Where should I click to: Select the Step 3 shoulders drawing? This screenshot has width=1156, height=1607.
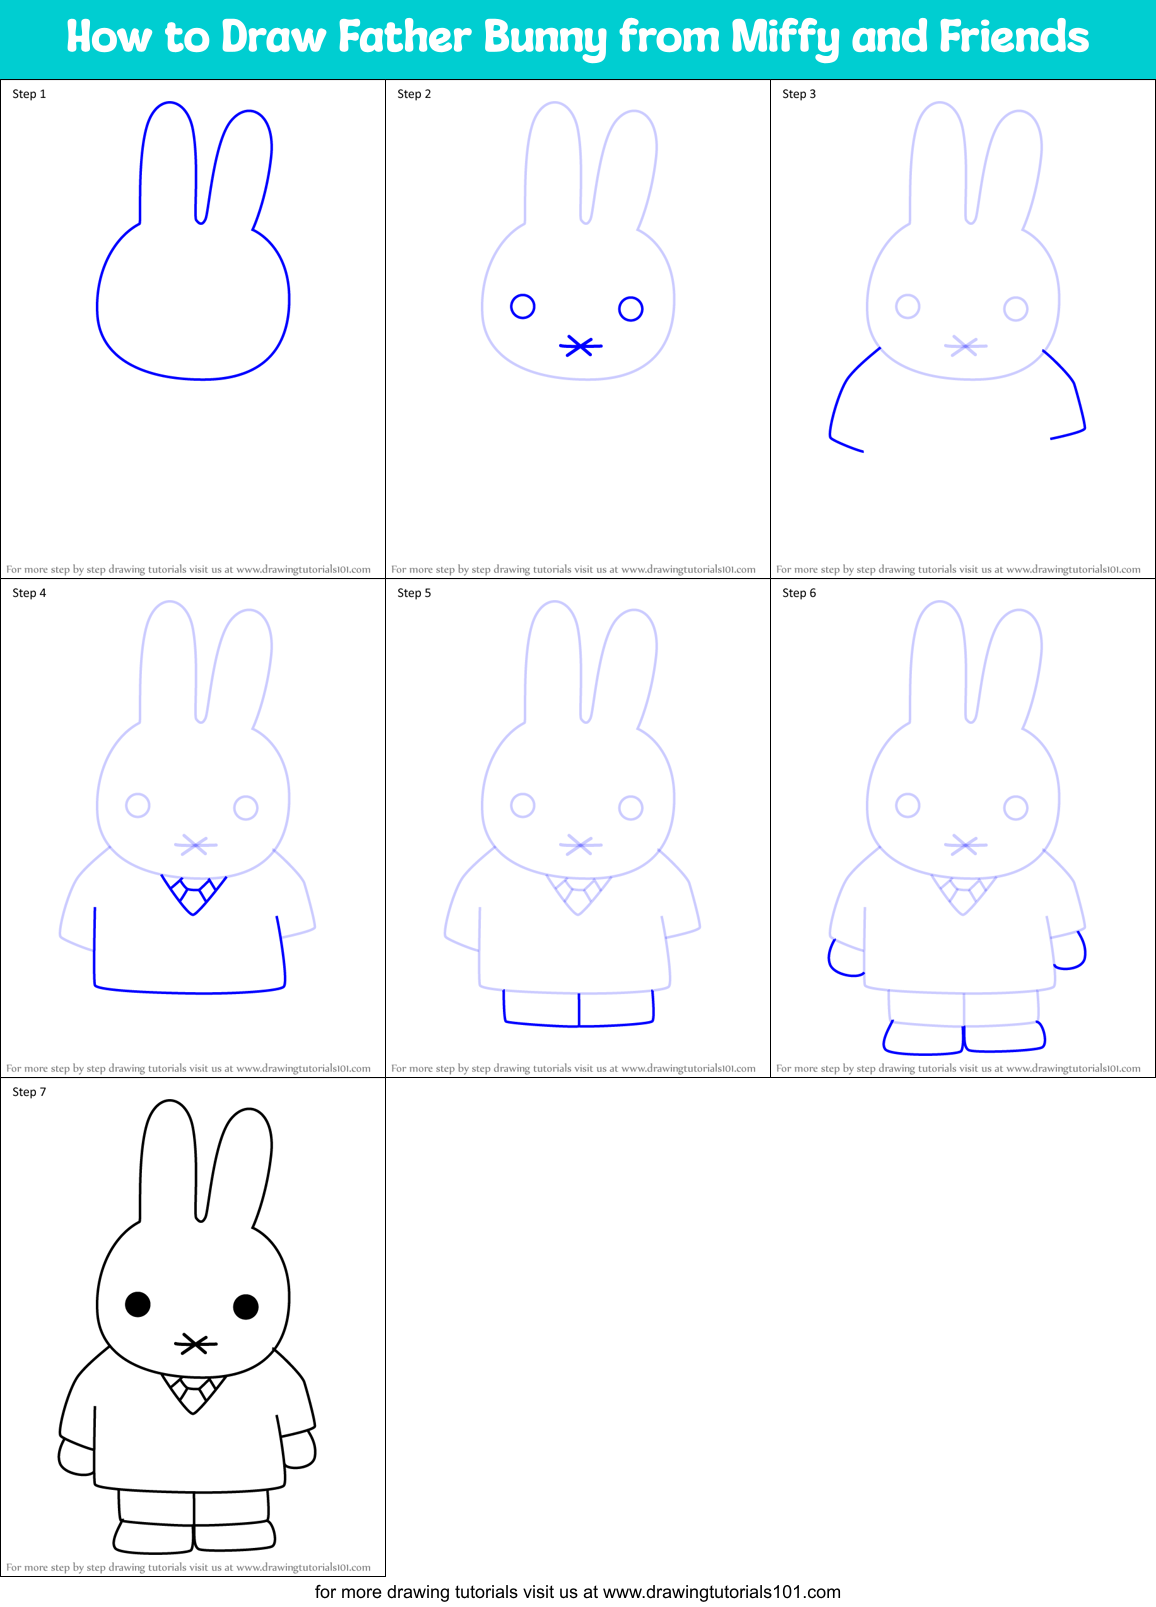[958, 276]
